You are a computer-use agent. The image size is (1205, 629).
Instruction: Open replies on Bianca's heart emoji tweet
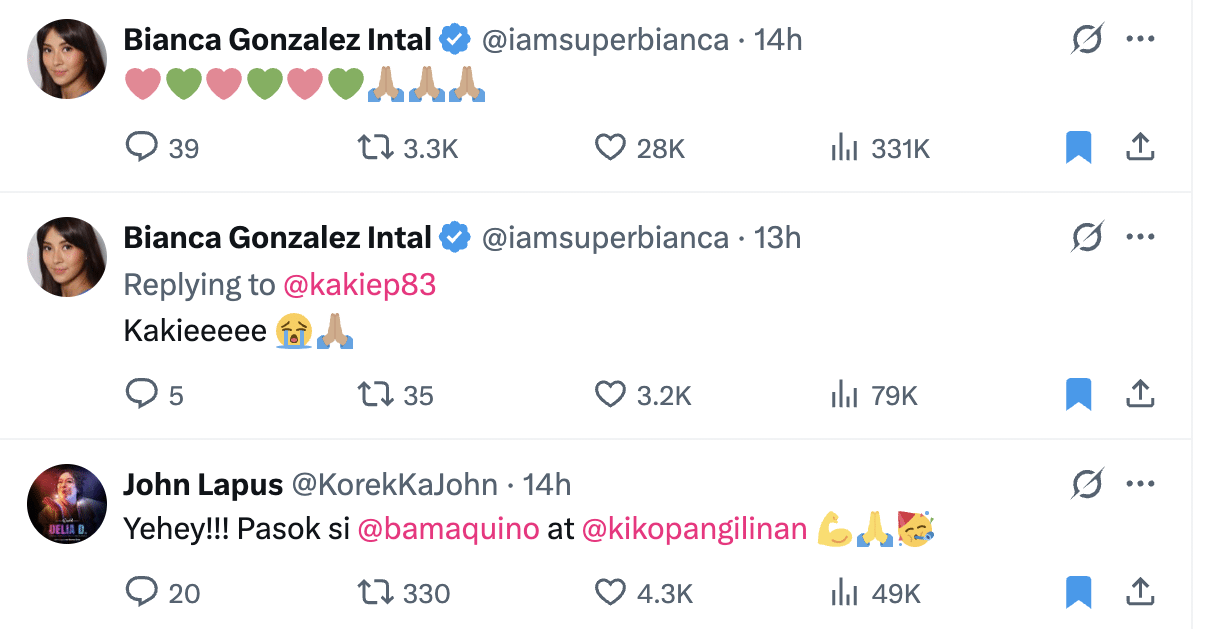[x=143, y=147]
